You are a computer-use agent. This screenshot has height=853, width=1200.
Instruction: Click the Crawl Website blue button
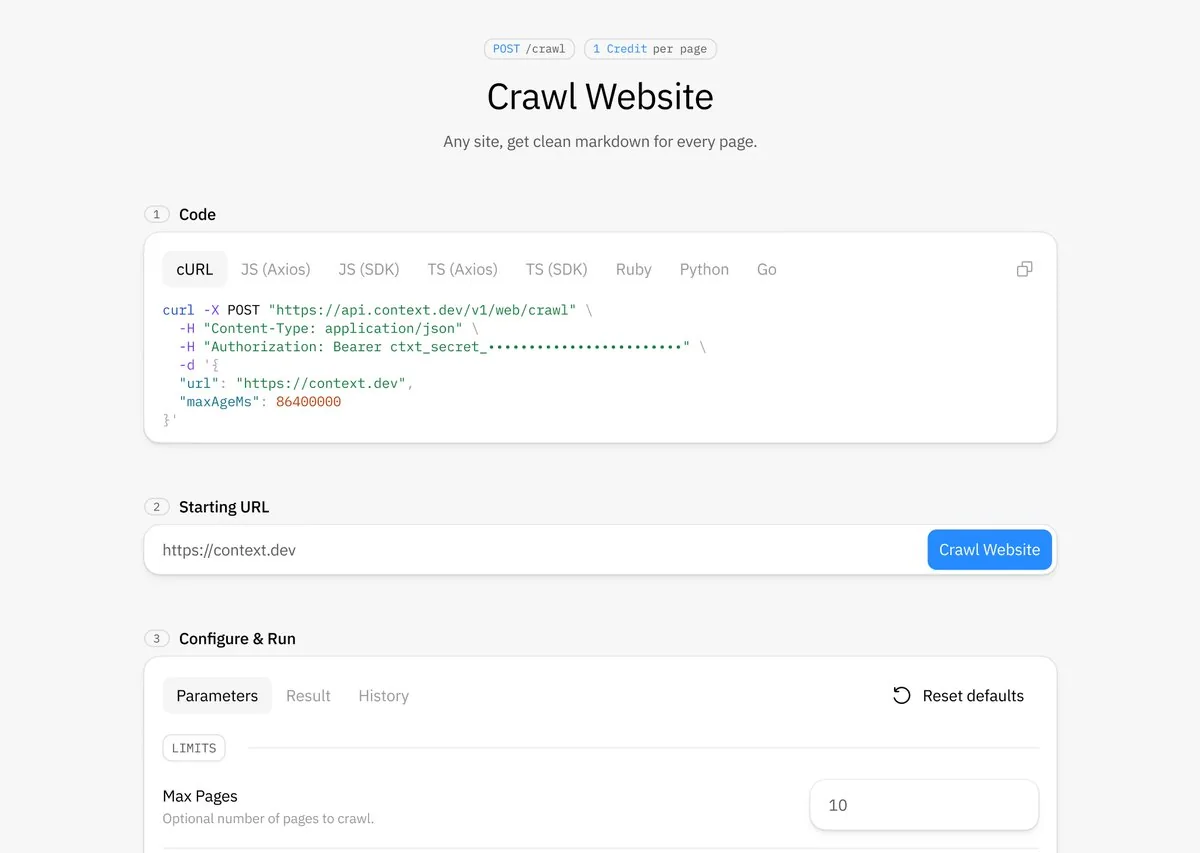[990, 550]
